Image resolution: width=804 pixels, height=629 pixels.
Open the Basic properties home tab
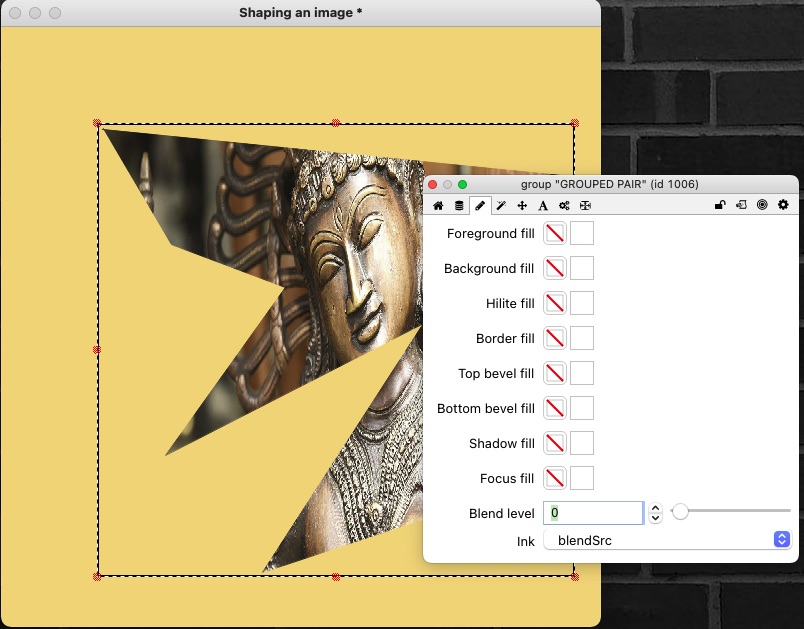(x=438, y=205)
